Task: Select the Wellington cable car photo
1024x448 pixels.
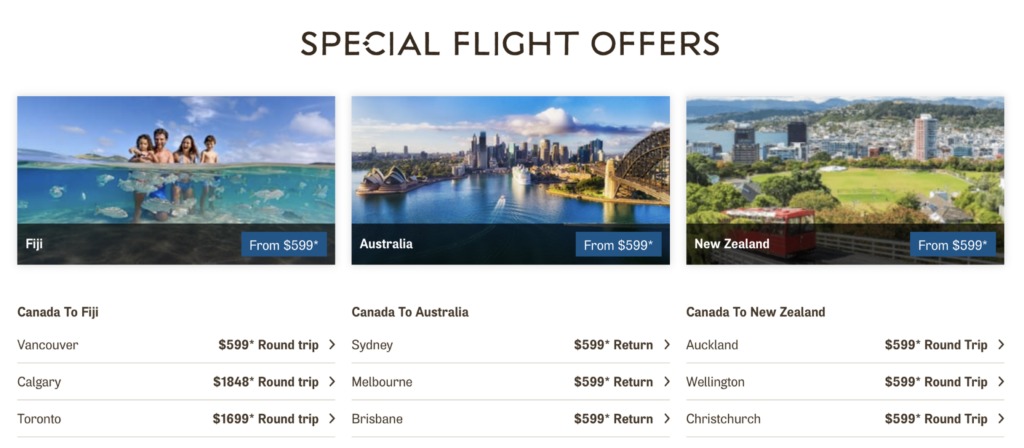Action: (x=845, y=180)
